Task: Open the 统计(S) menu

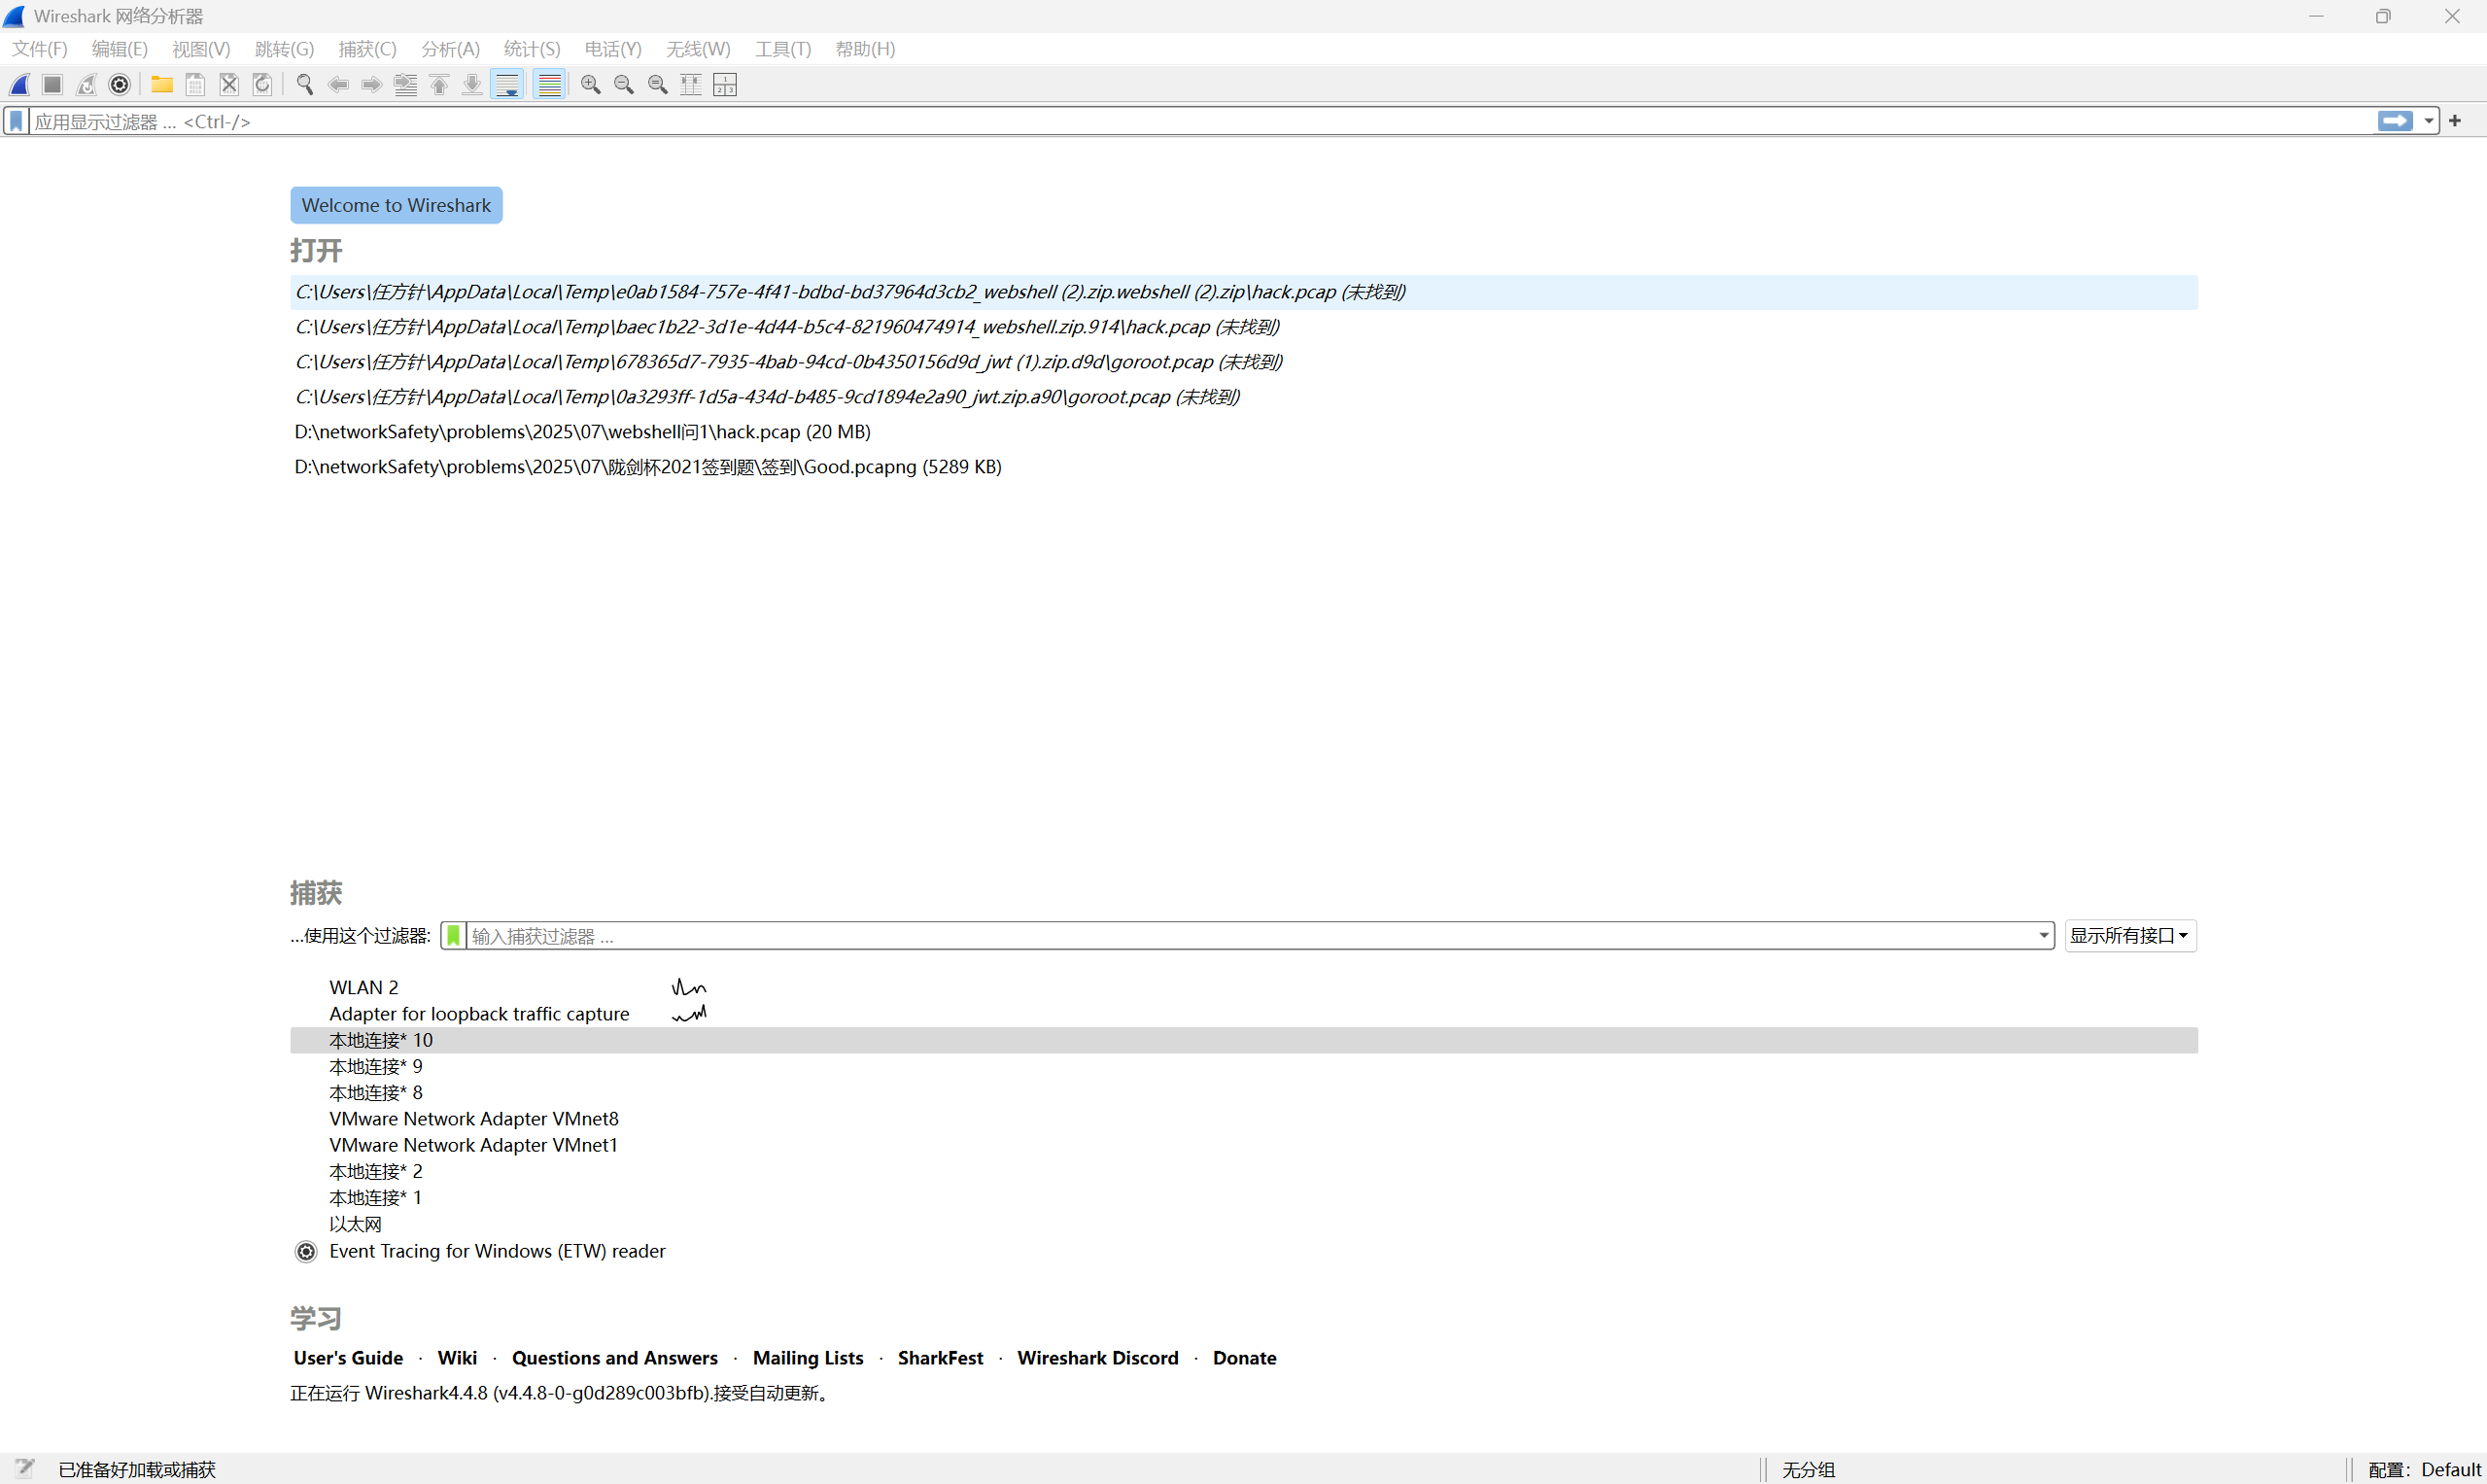Action: click(532, 49)
